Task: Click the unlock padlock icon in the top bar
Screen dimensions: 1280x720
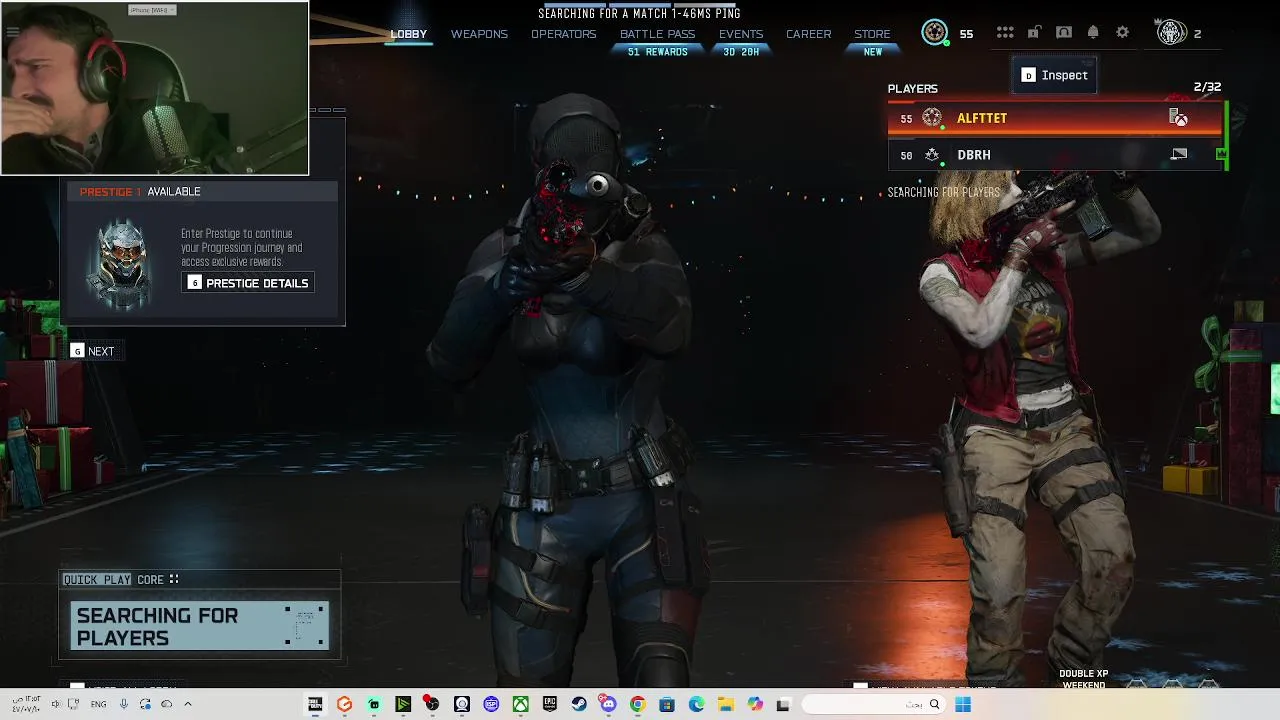Action: click(1035, 33)
